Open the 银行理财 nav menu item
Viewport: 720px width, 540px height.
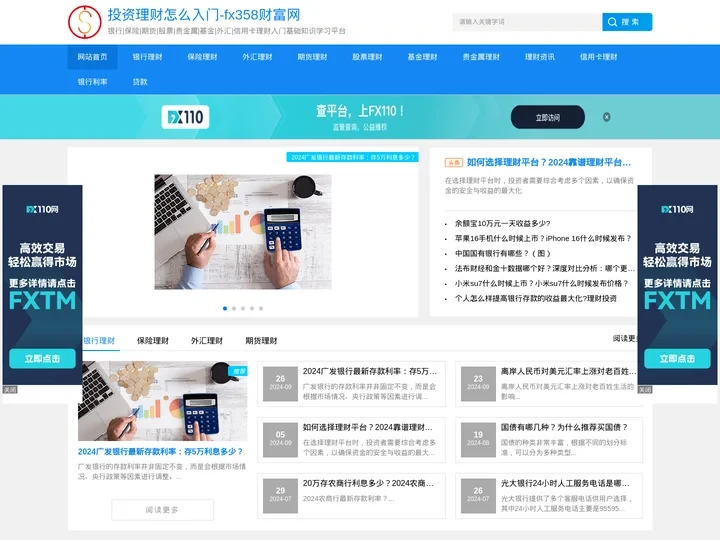tap(147, 57)
